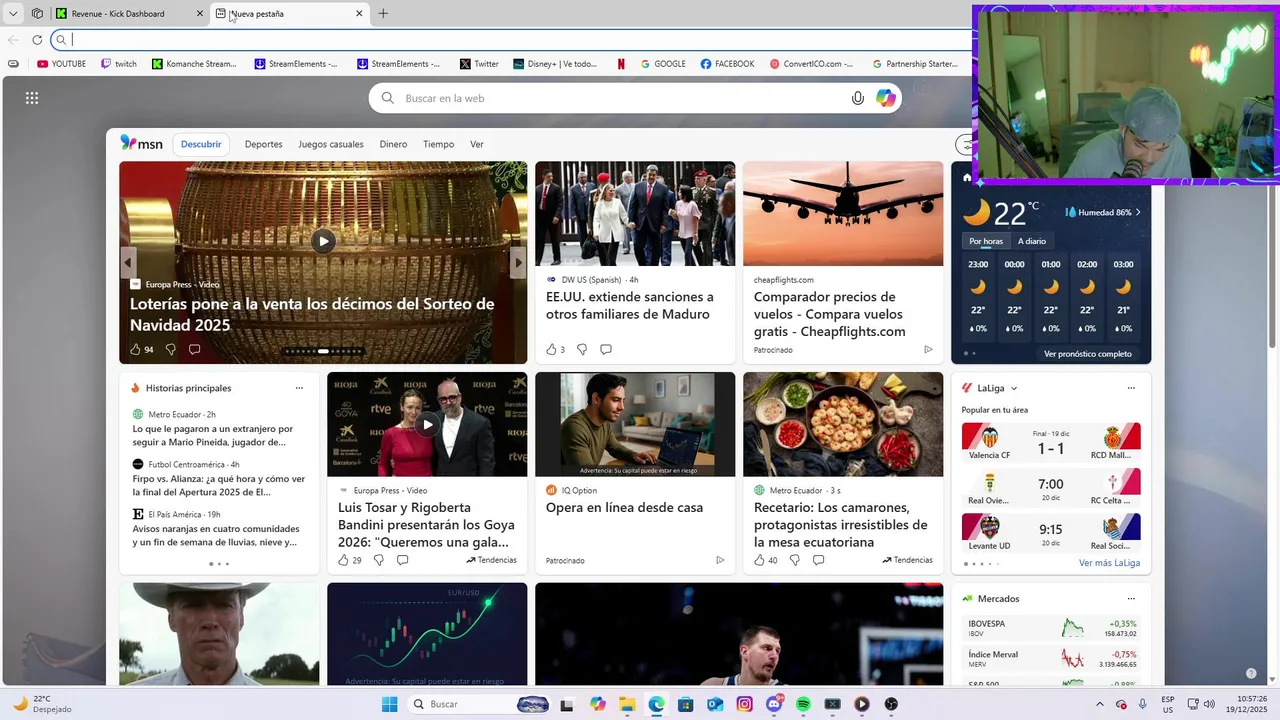Screen dimensions: 1280x720
Task: Open IBOVESPA market row
Action: tap(1052, 628)
